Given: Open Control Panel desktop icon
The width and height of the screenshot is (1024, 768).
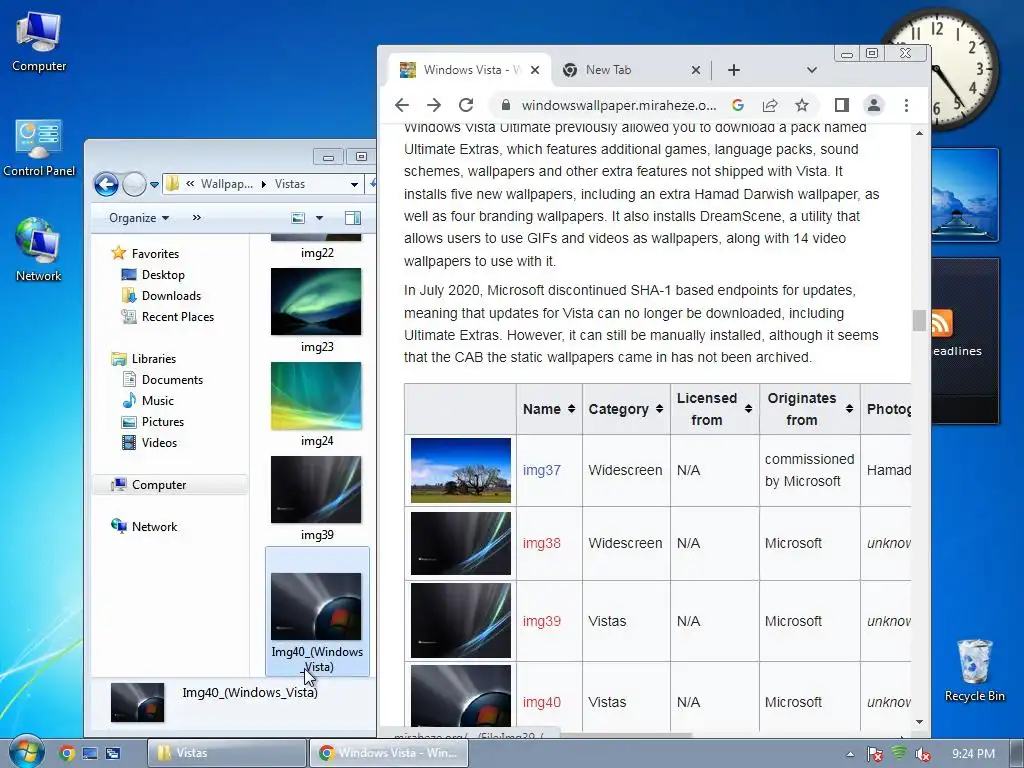Looking at the screenshot, I should (39, 148).
